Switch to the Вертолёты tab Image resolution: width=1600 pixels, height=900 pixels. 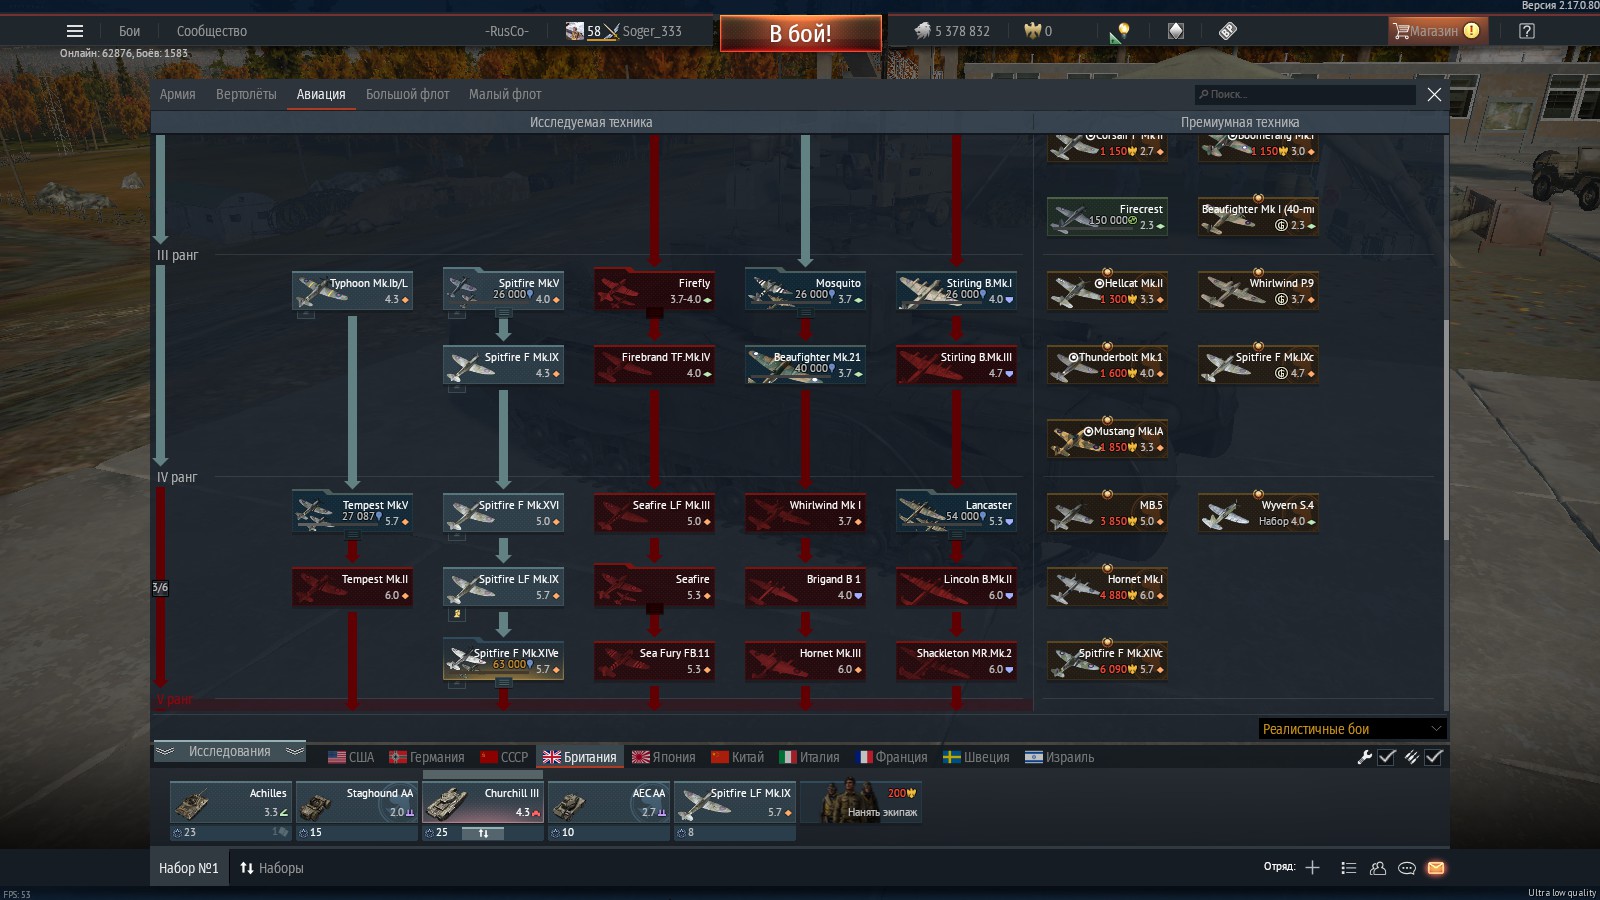point(246,94)
